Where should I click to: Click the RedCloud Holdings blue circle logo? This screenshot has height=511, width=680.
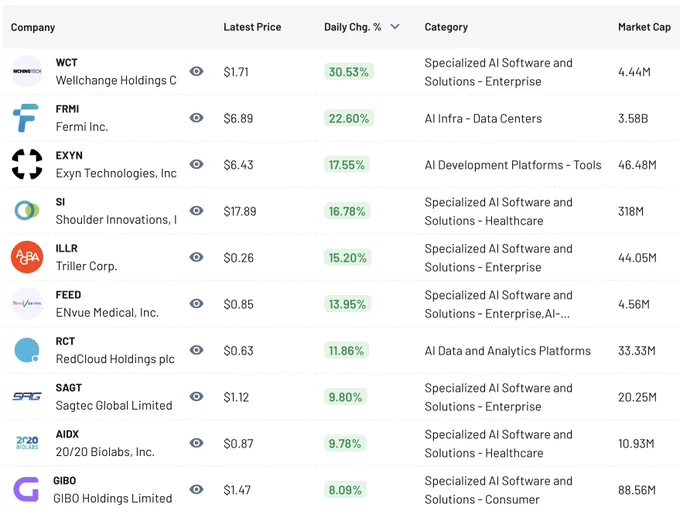pos(27,350)
